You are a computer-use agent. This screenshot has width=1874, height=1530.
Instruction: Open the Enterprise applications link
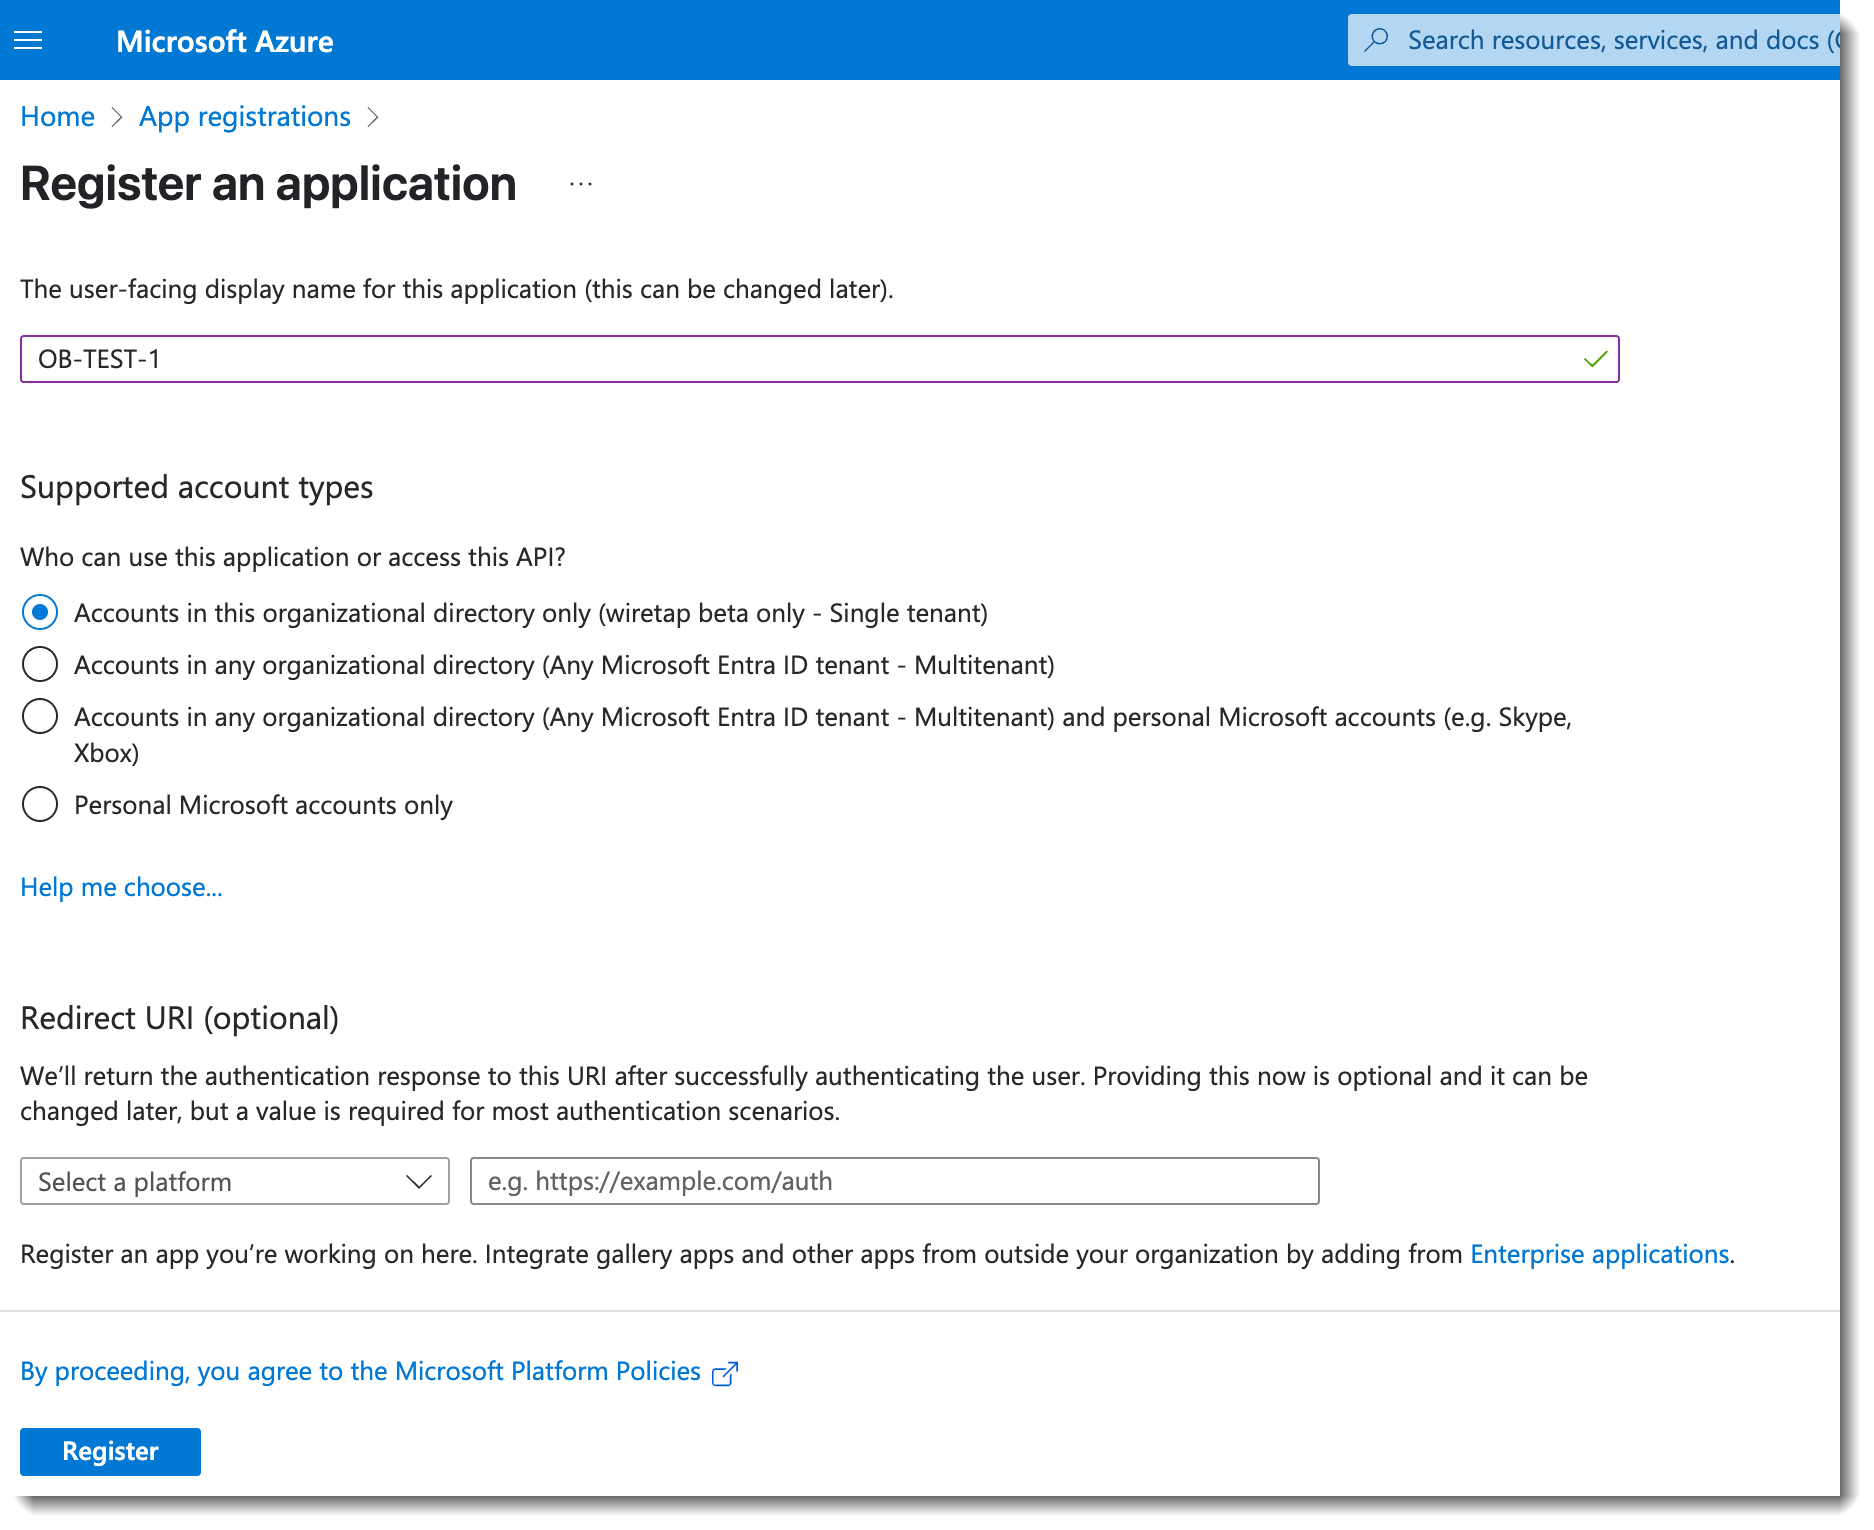click(x=1599, y=1254)
